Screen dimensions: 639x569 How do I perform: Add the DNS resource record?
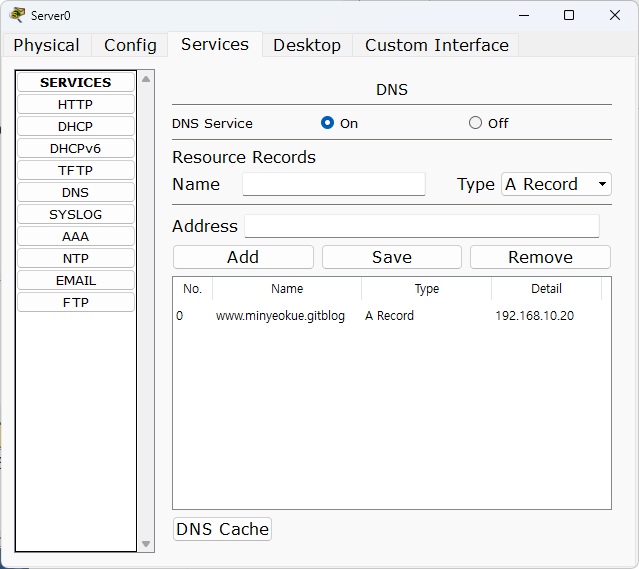243,257
